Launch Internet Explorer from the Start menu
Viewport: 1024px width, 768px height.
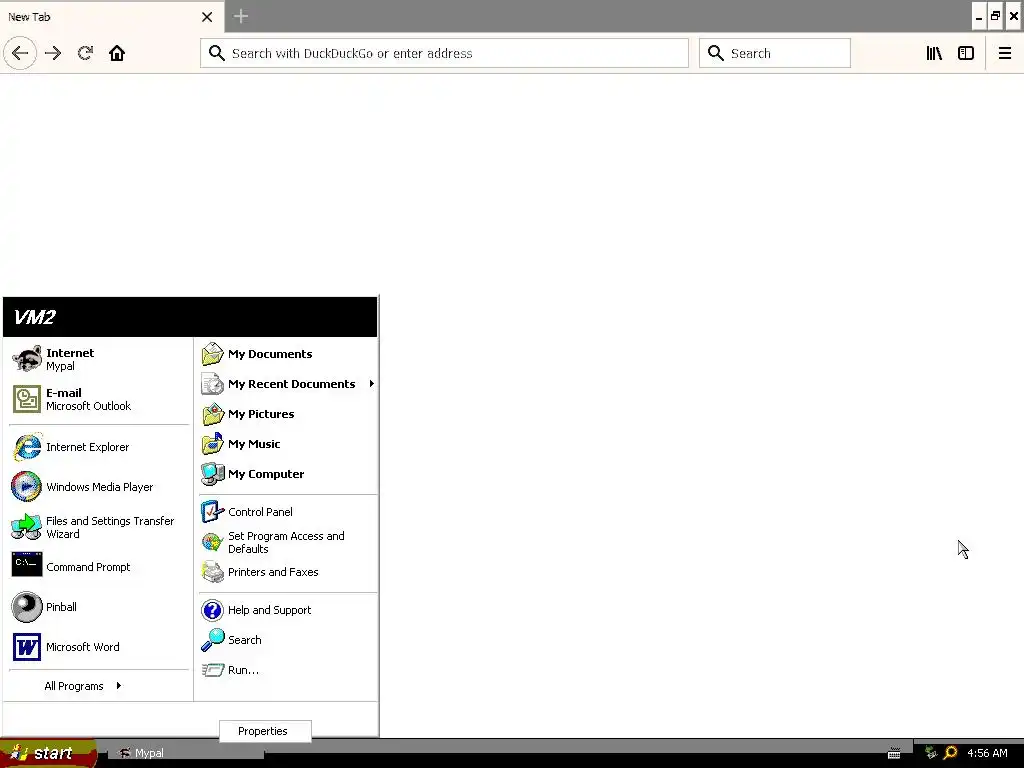coord(99,447)
